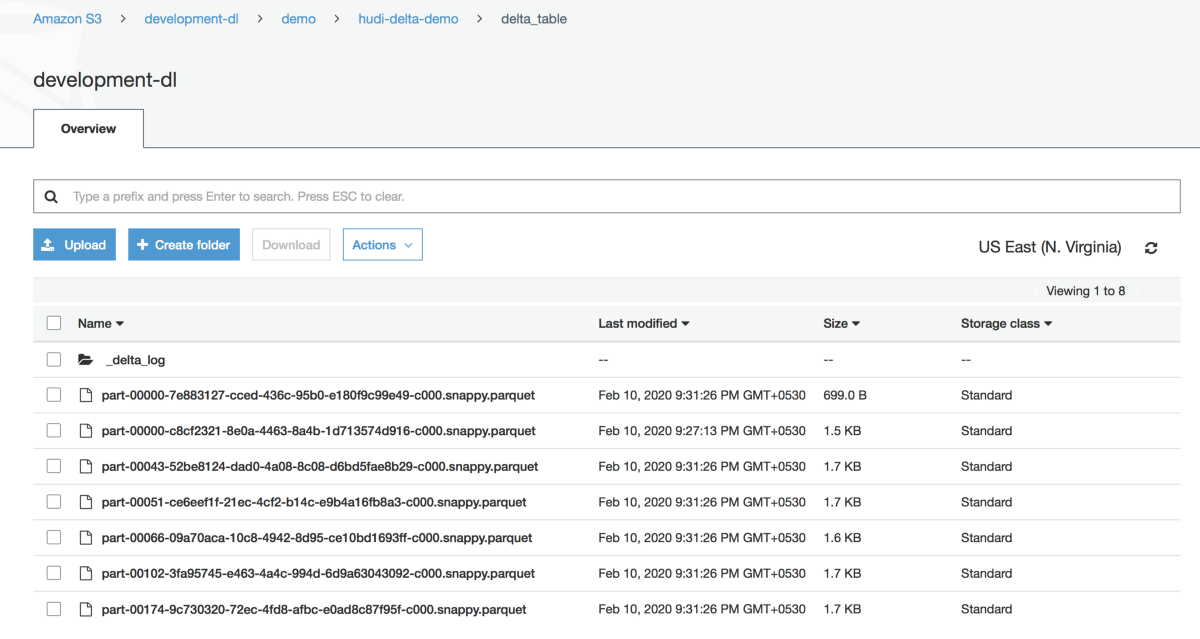
Task: Switch to the Overview tab
Action: point(88,129)
